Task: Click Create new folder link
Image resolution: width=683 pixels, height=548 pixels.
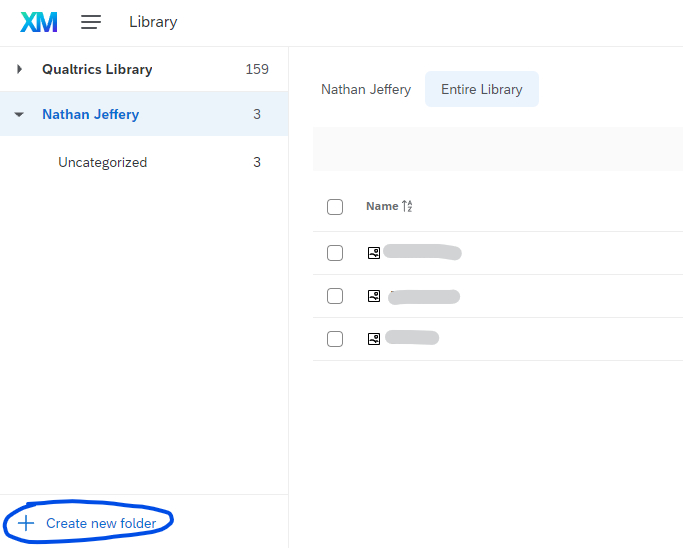Action: (x=100, y=523)
